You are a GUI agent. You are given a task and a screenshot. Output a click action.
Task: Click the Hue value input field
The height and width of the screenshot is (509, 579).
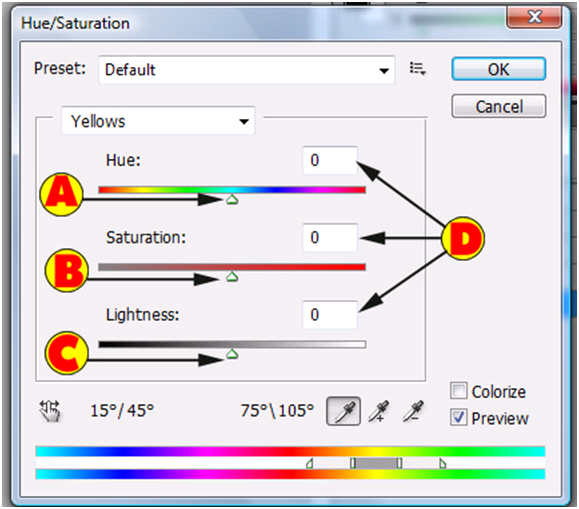coord(330,160)
